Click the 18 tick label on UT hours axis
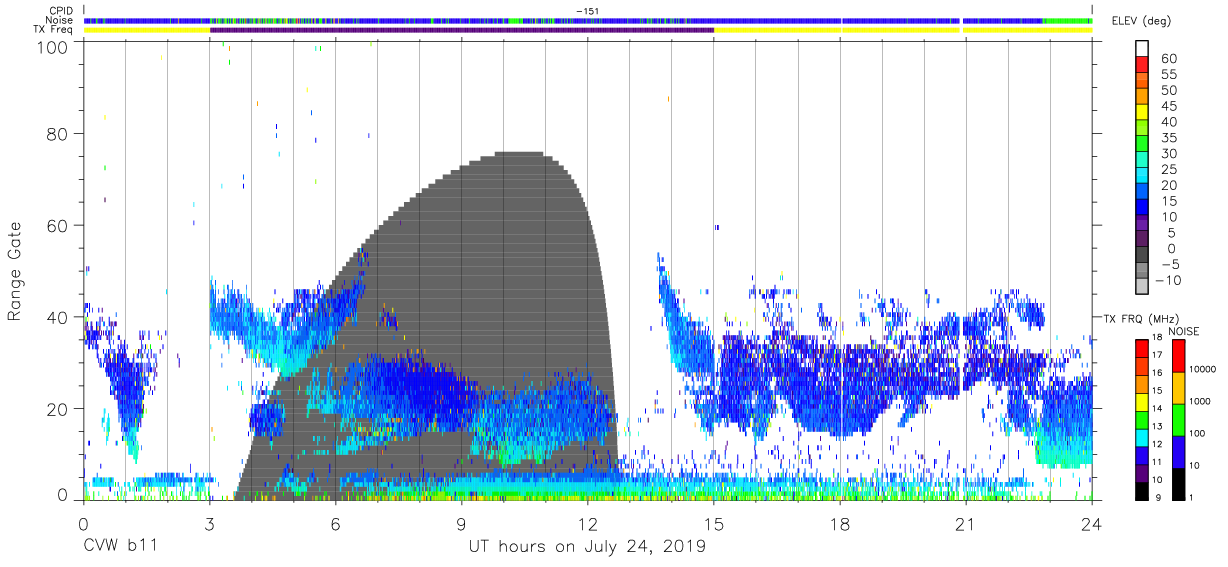The height and width of the screenshot is (567, 1228). (840, 523)
